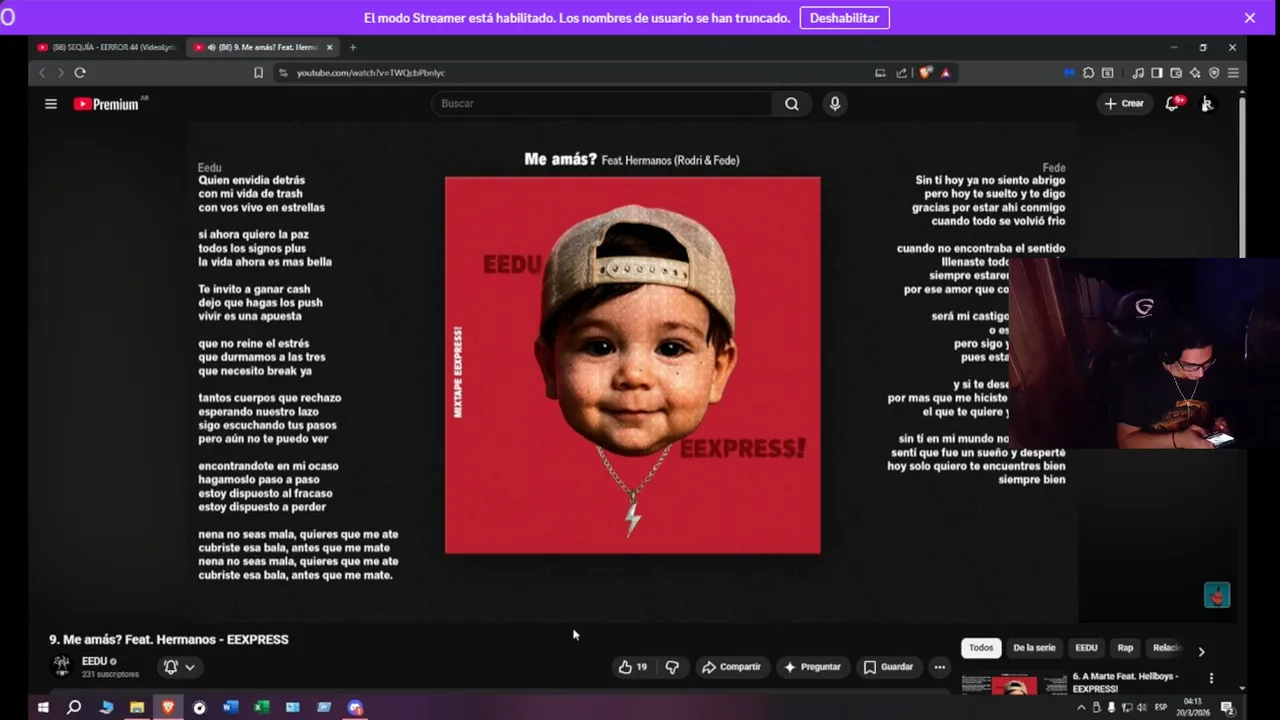Open media control music note icon
Screen dimensions: 1280x720
pos(1138,72)
